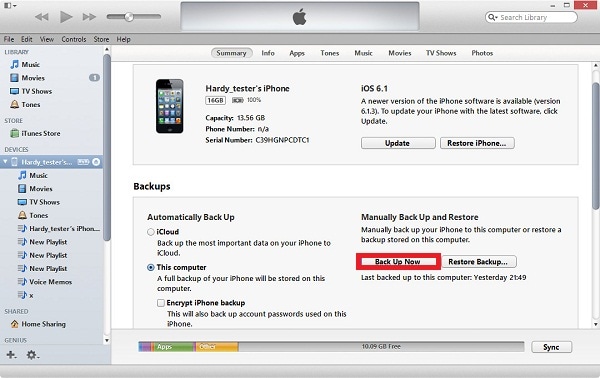This screenshot has width=600, height=378.
Task: Switch to the Movies tab
Action: click(x=399, y=53)
